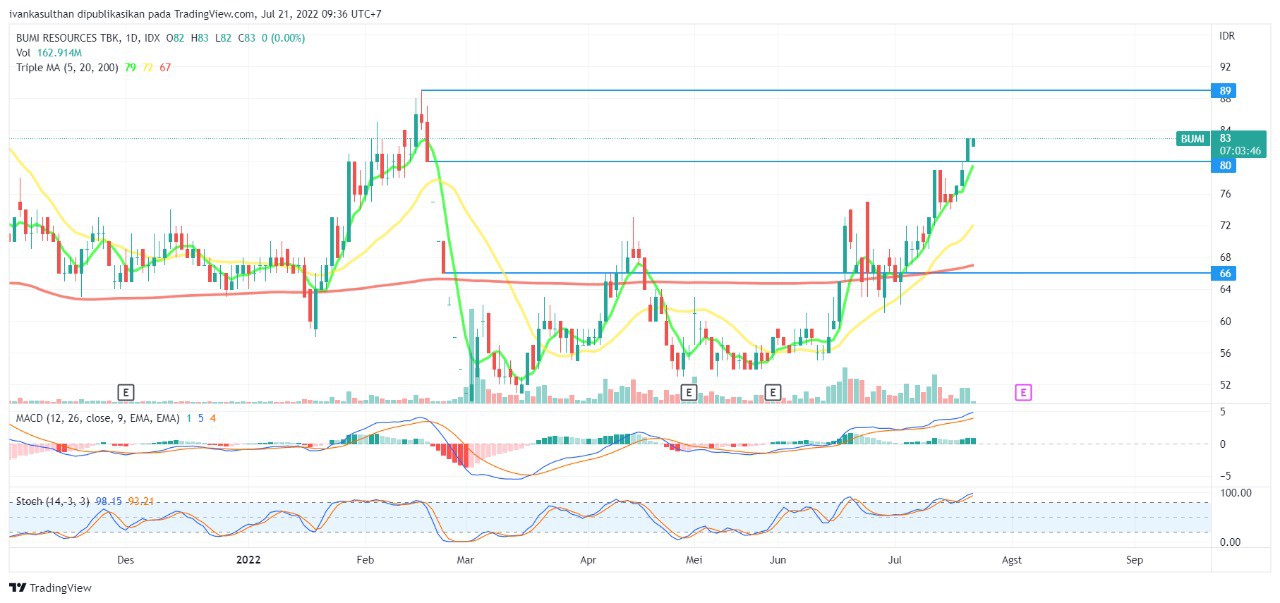
Task: Click the red 67 Triple MA value
Action: tap(165, 67)
